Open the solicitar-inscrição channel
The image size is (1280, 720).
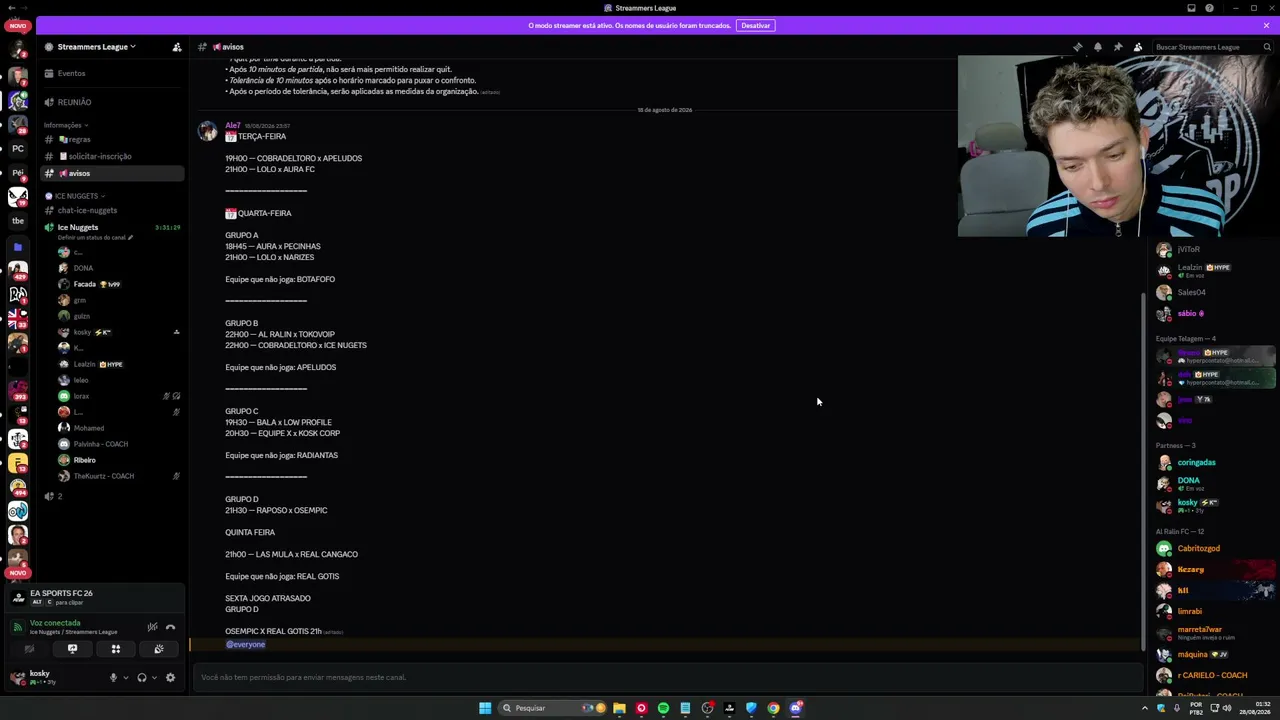point(112,156)
